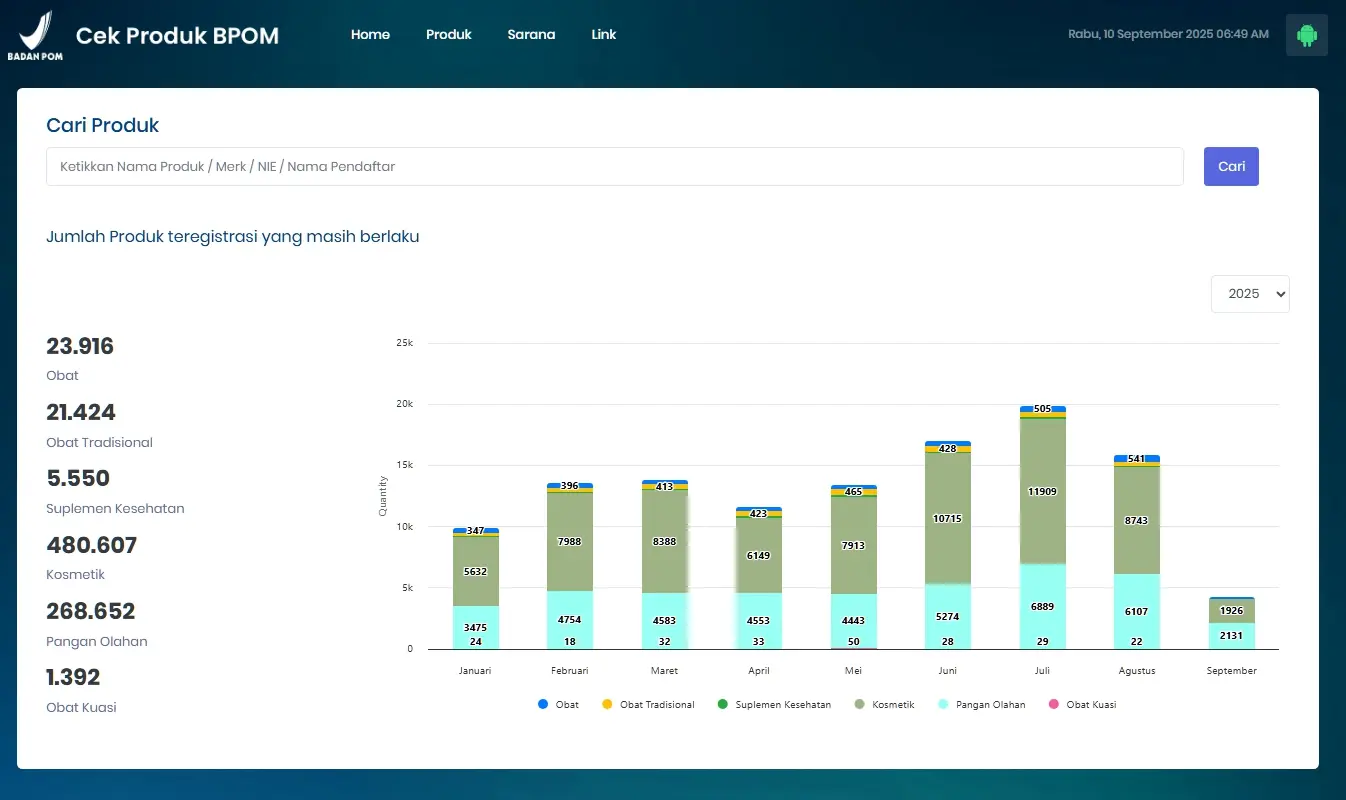Open the 2025 year dropdown
The height and width of the screenshot is (800, 1346).
[x=1250, y=294]
